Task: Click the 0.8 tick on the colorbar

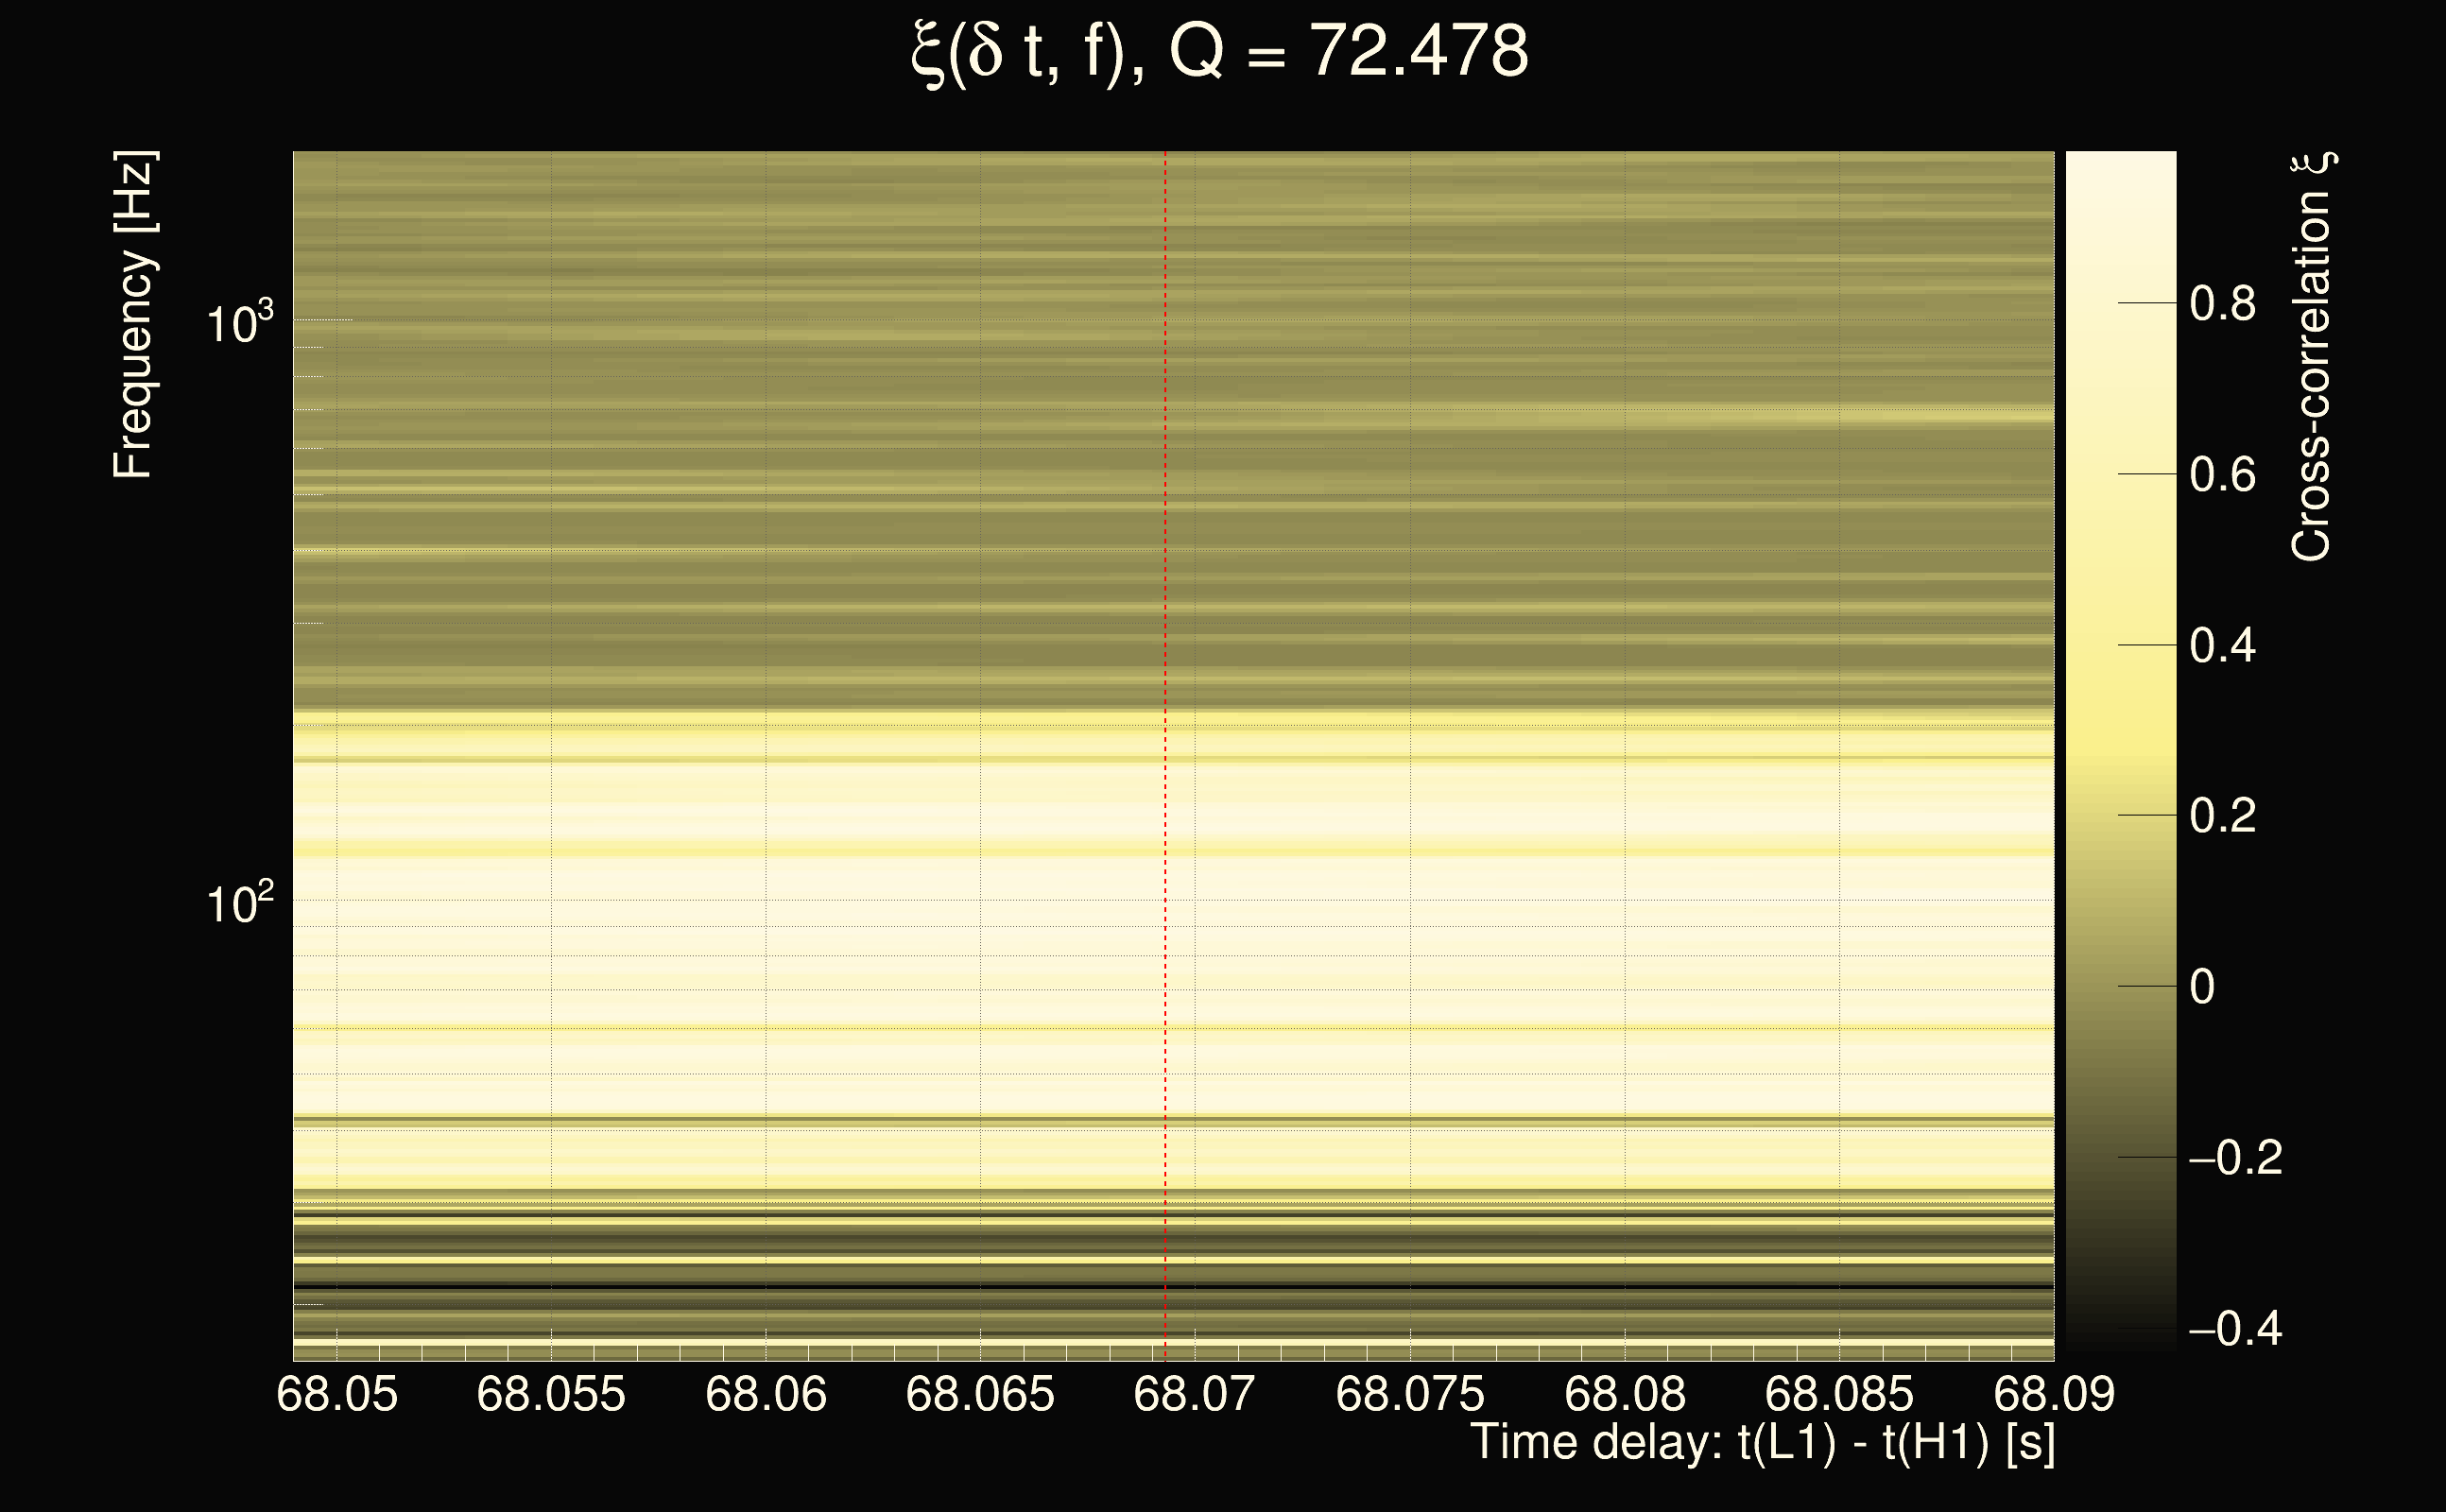Action: click(x=2222, y=303)
